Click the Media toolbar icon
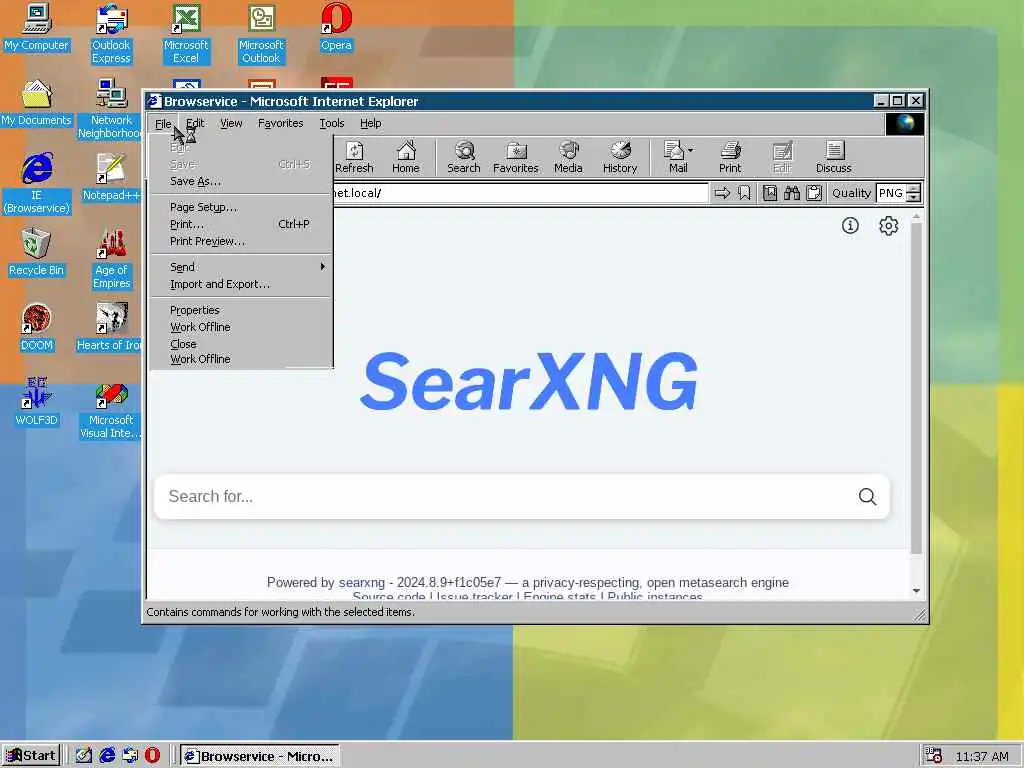This screenshot has height=768, width=1024. (568, 157)
